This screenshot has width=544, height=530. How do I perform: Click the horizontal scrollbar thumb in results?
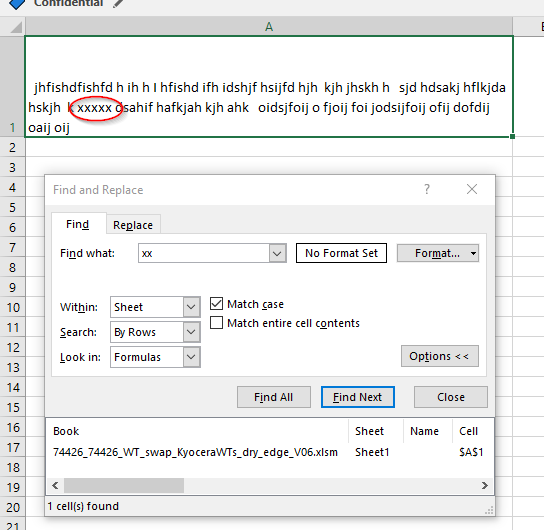(x=124, y=485)
